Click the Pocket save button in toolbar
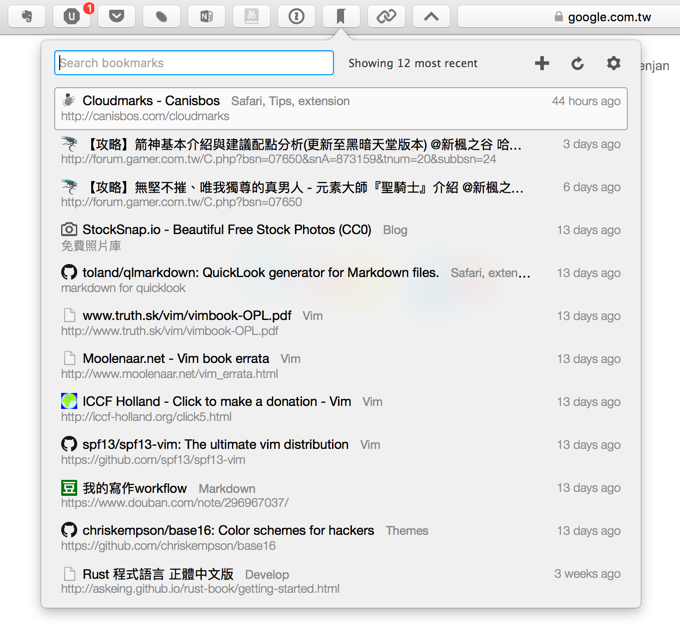680x630 pixels. [117, 16]
